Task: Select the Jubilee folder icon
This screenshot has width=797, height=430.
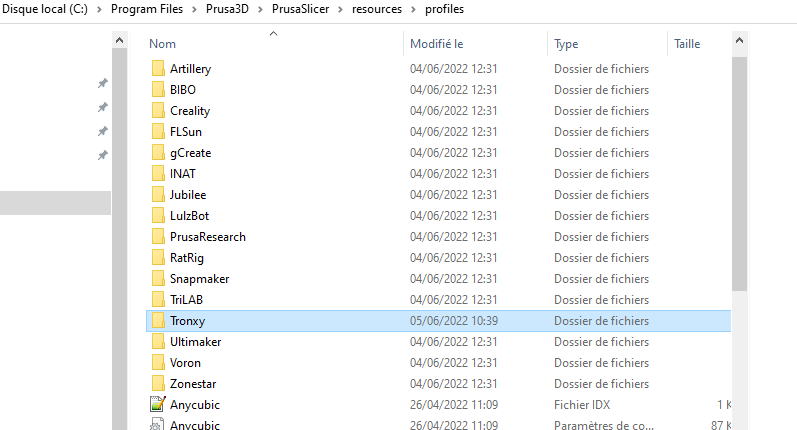Action: point(158,195)
